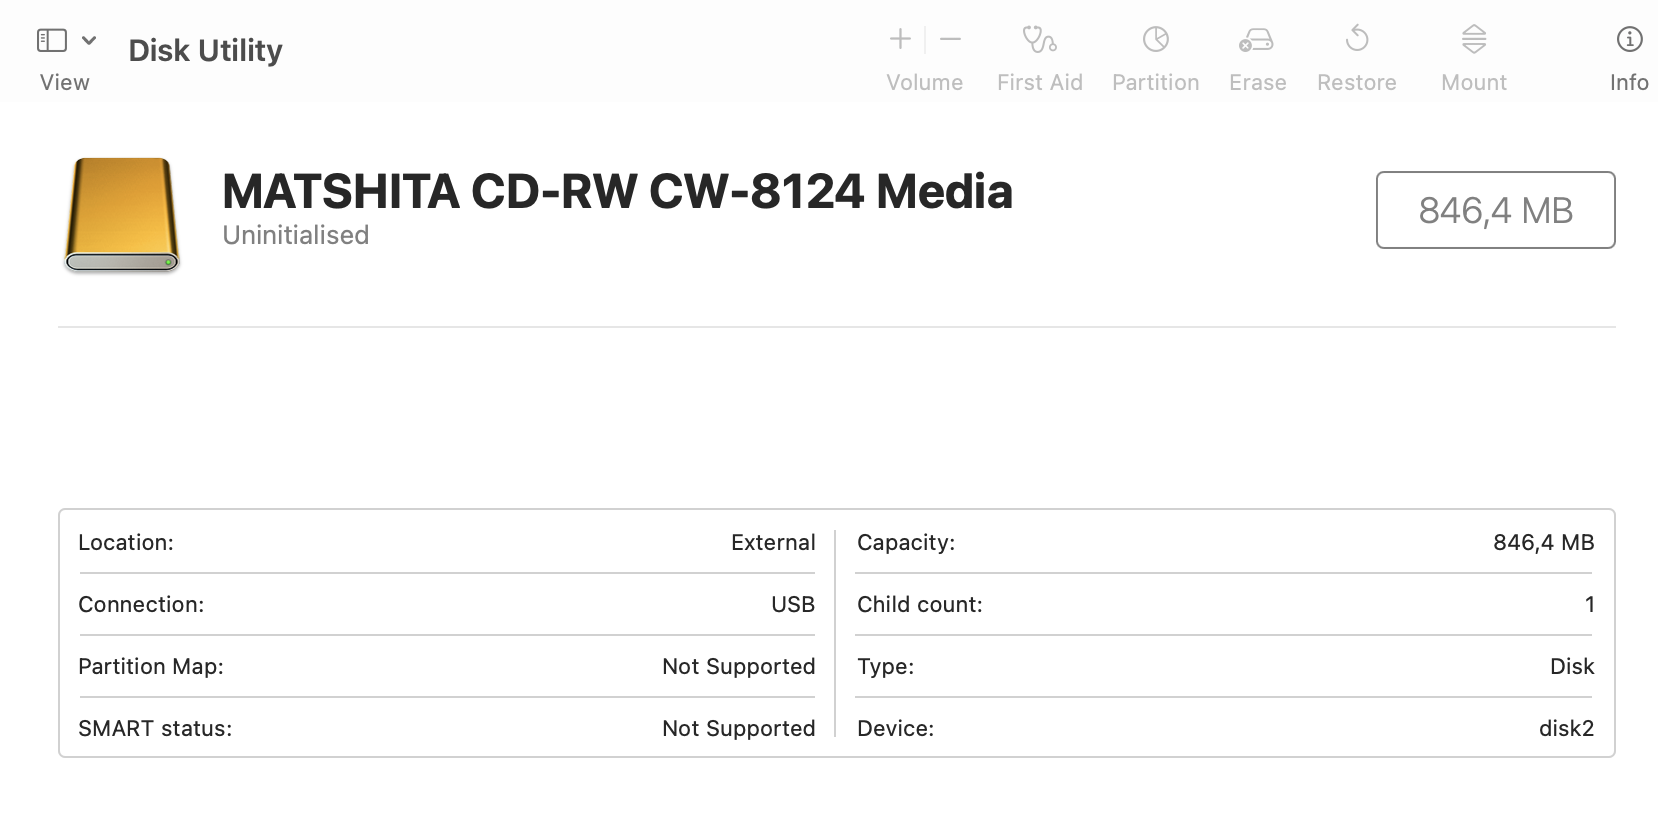Click the add volume plus icon

[x=900, y=39]
